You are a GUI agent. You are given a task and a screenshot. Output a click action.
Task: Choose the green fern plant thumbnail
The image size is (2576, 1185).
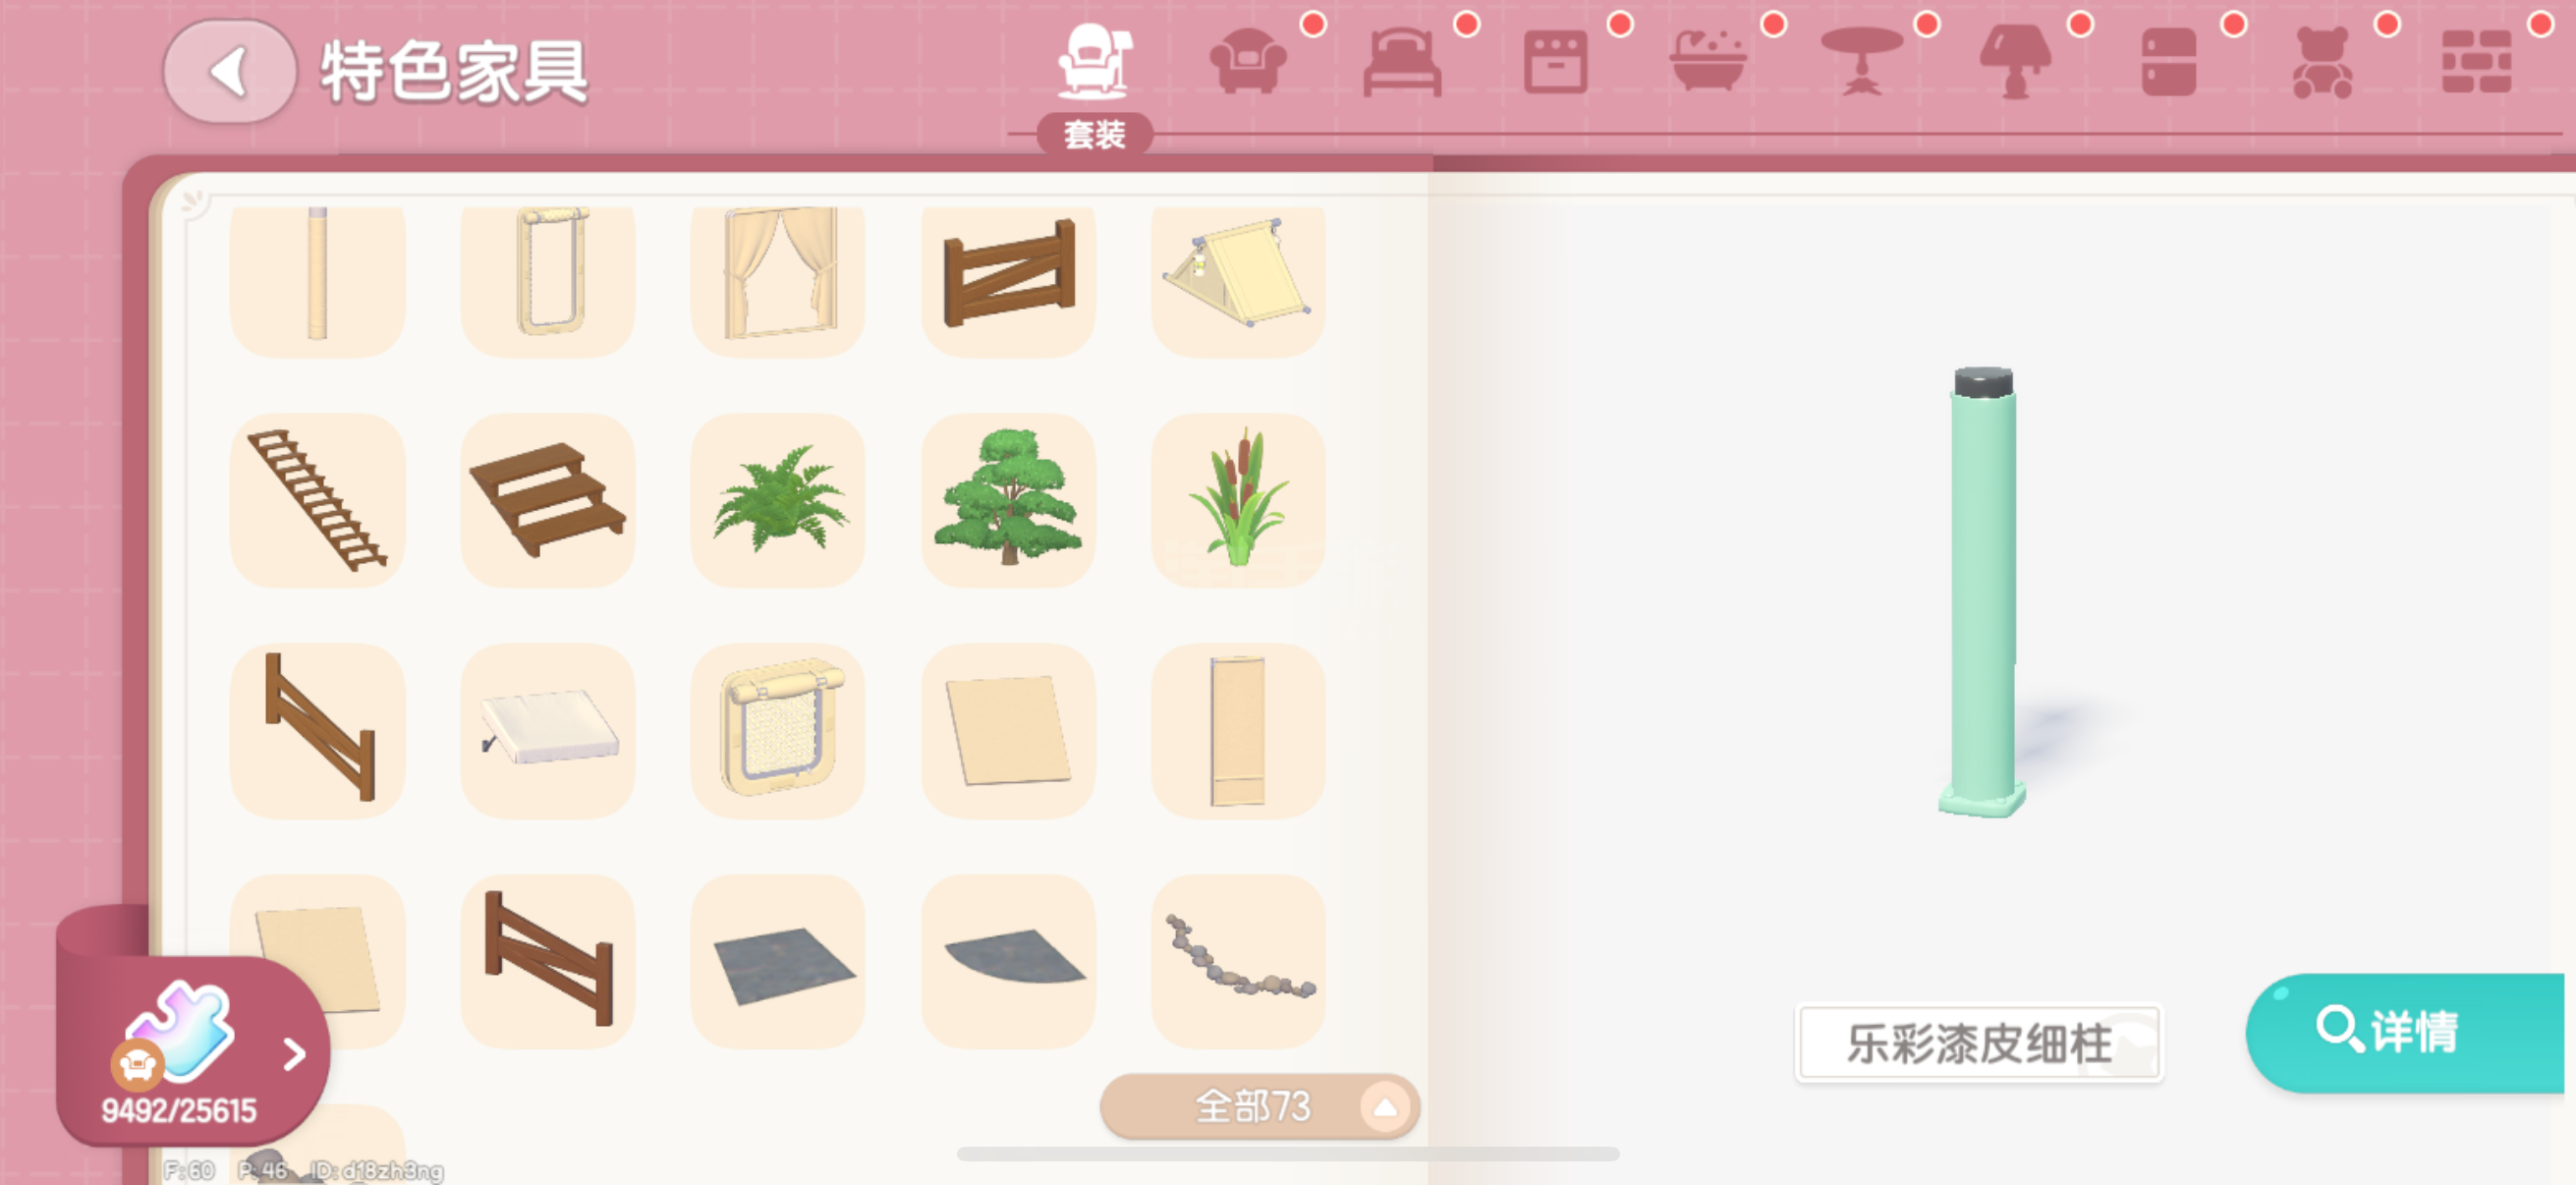[x=778, y=500]
